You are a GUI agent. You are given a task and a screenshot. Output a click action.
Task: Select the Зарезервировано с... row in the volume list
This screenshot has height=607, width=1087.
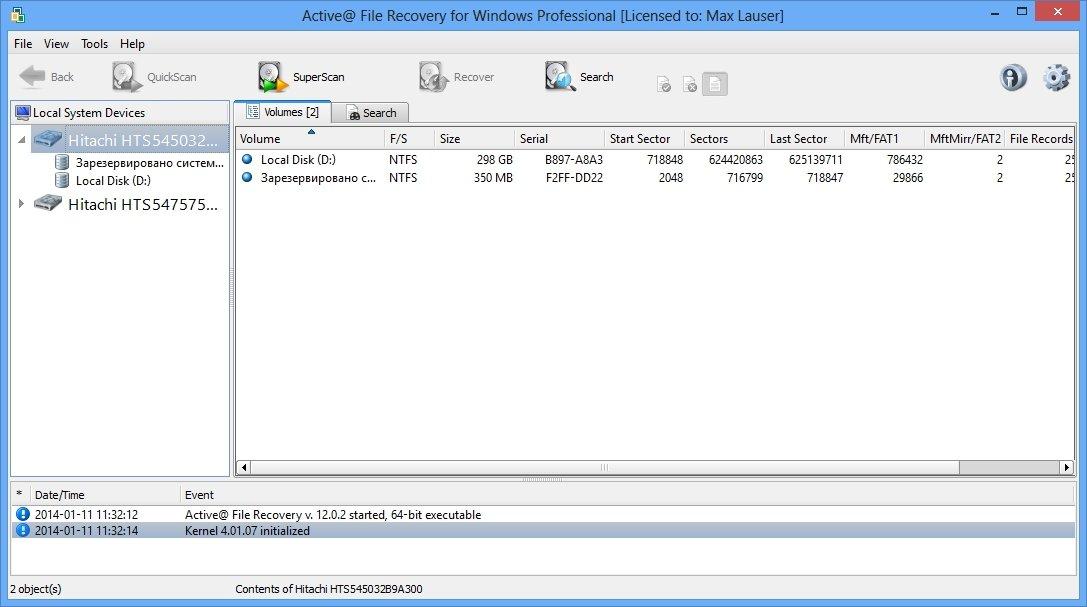click(655, 177)
